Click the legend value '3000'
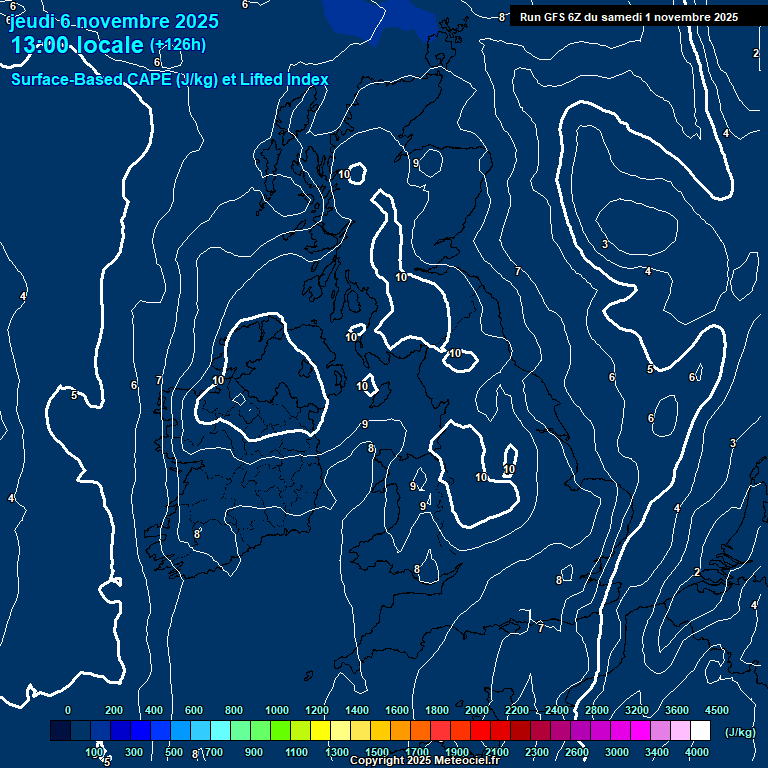 point(617,752)
